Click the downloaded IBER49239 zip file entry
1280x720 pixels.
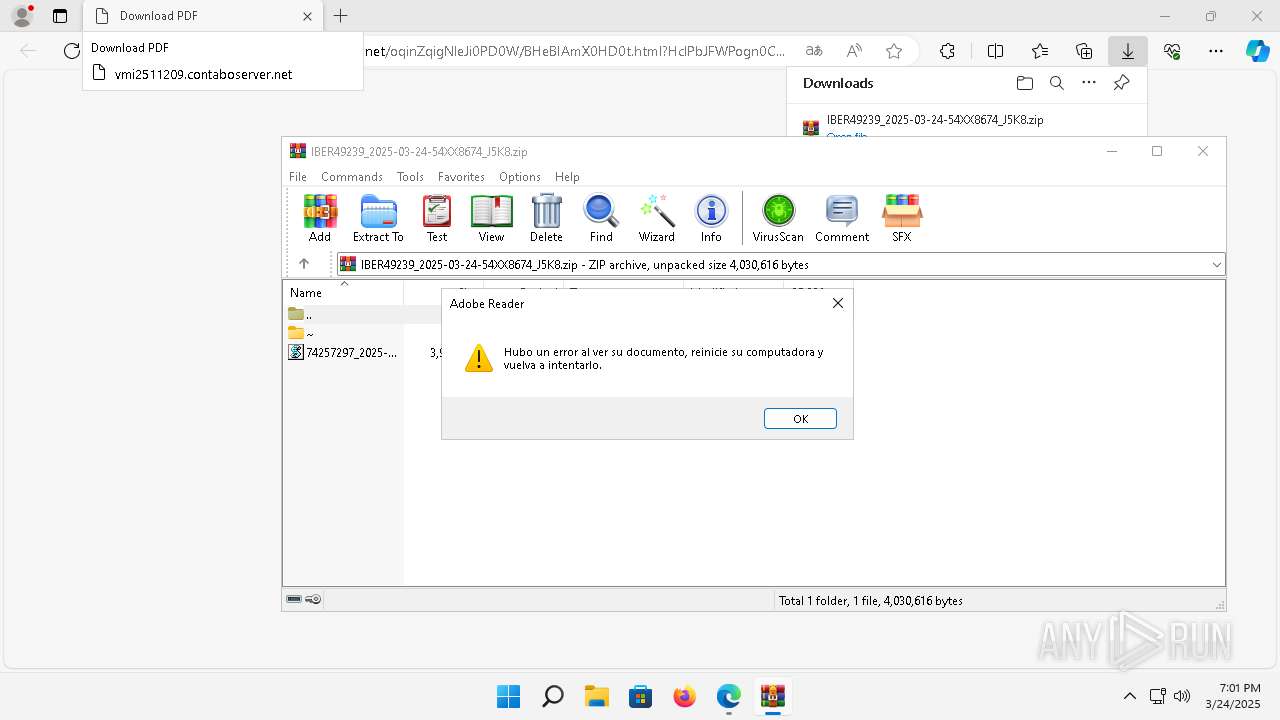(x=935, y=119)
